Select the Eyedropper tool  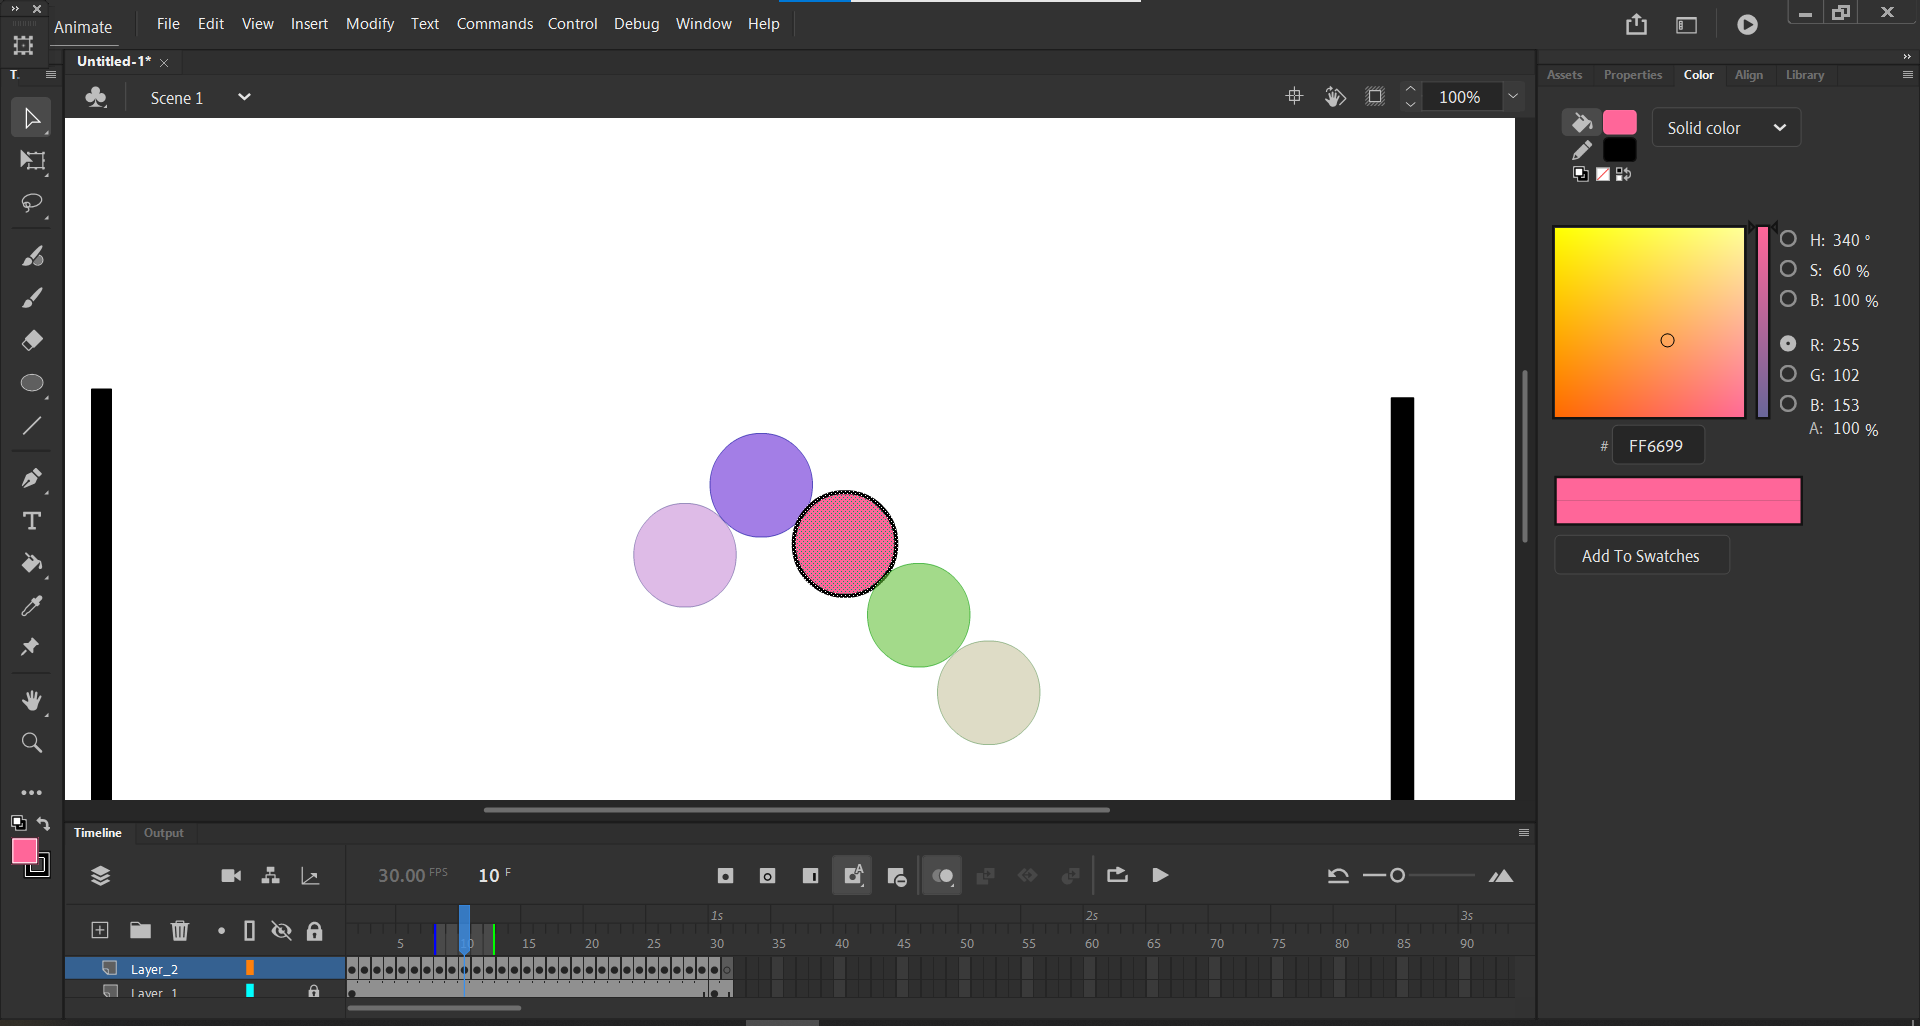(32, 606)
